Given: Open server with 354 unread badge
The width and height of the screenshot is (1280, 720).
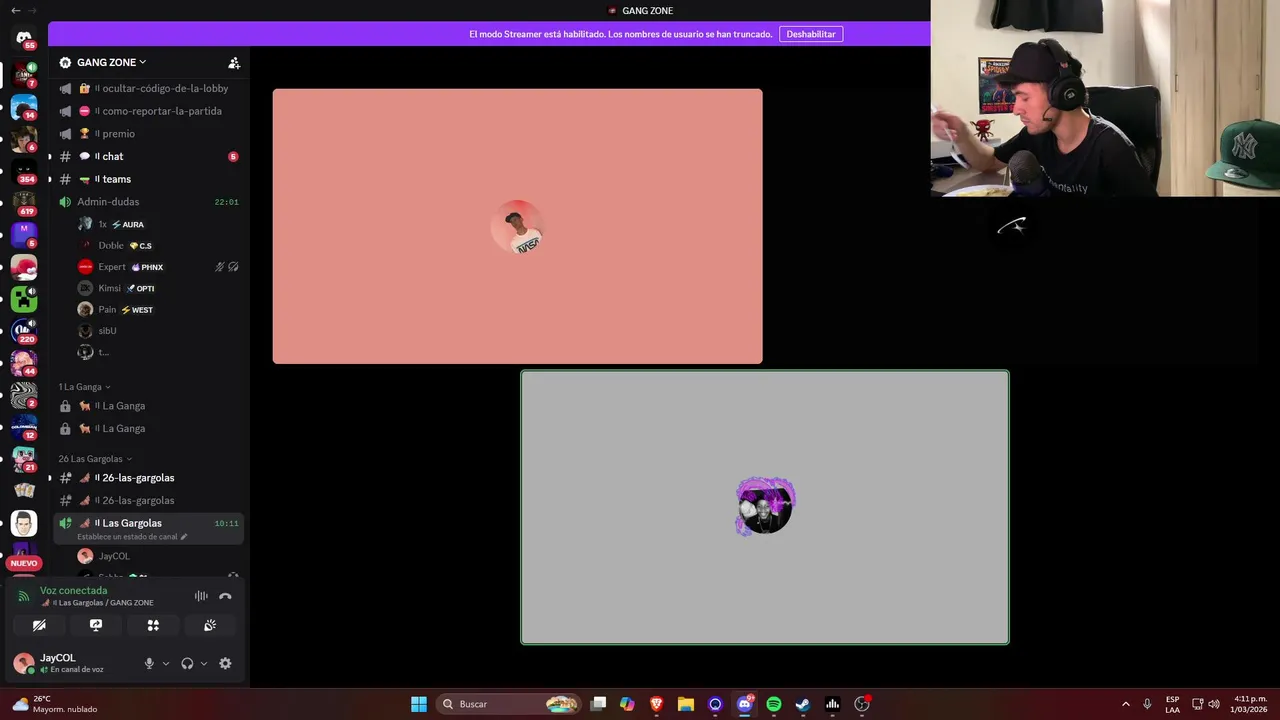Looking at the screenshot, I should 24,170.
